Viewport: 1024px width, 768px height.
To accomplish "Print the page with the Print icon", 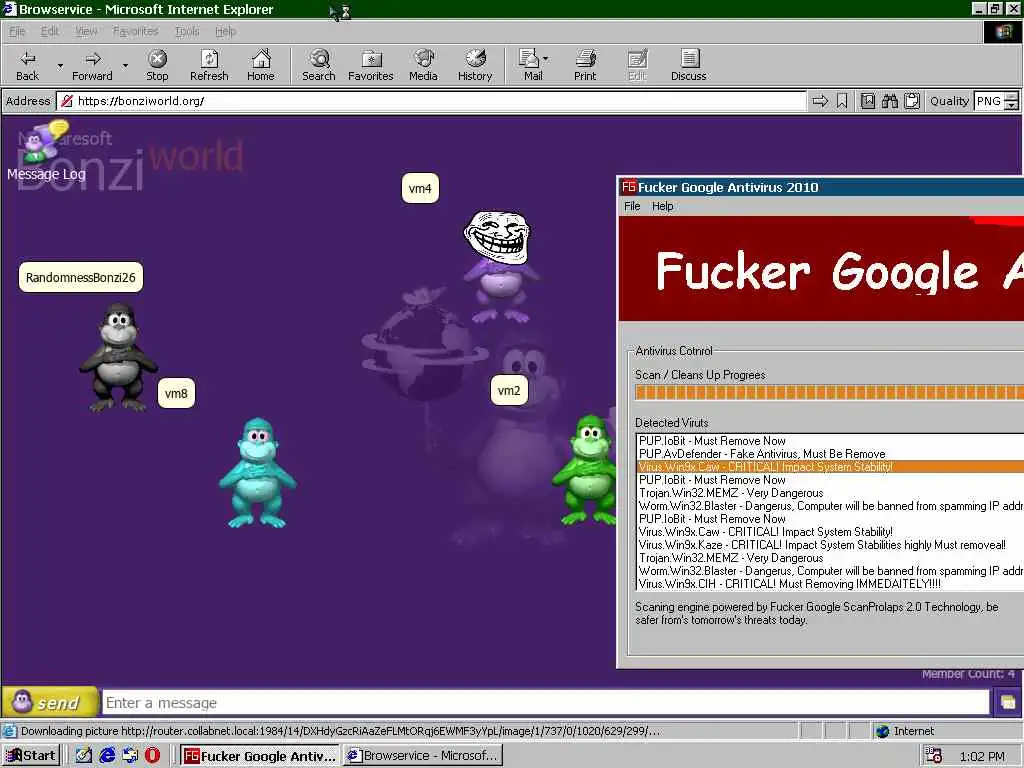I will point(585,65).
